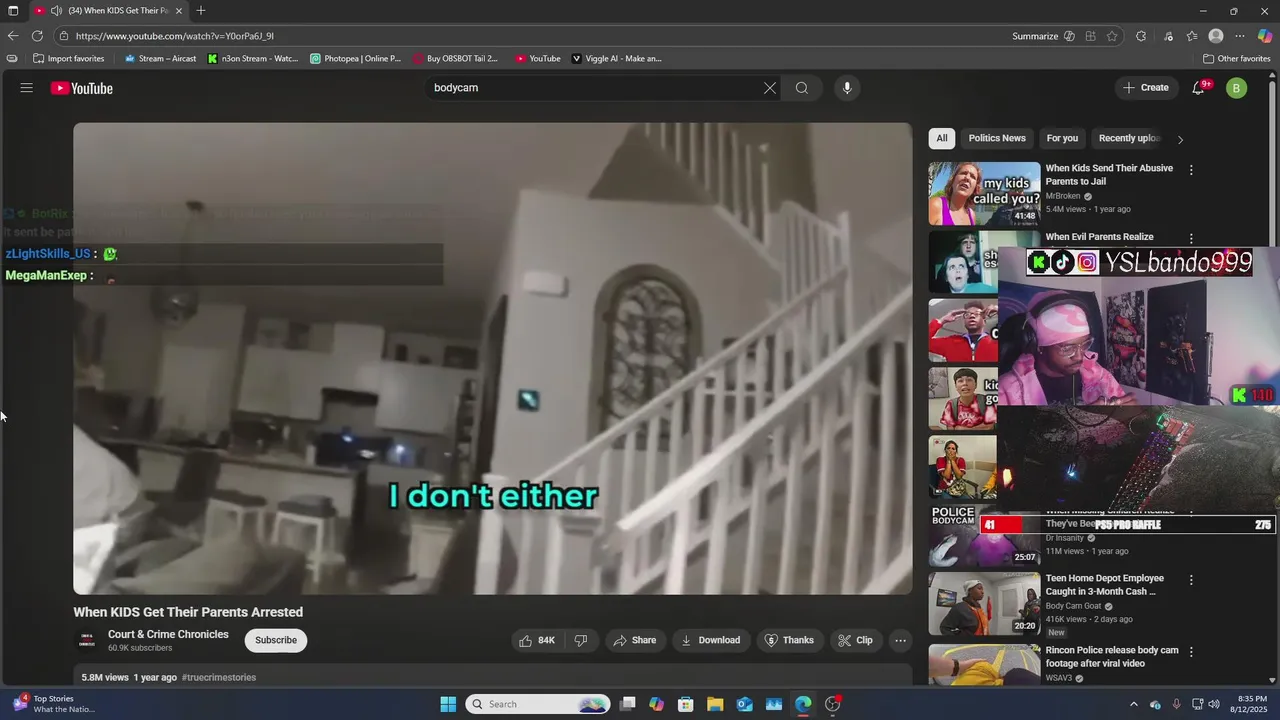Open Windows Start menu

coord(448,704)
